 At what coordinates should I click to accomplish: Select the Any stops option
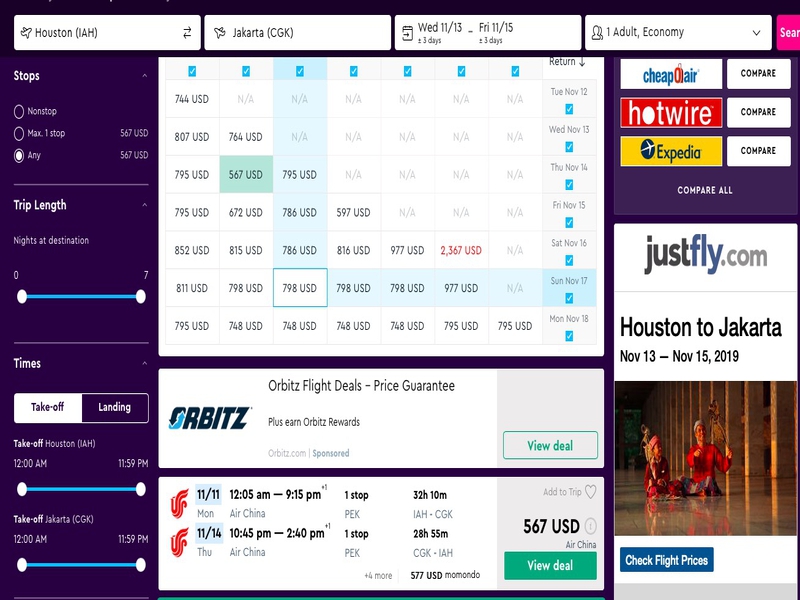tap(19, 156)
